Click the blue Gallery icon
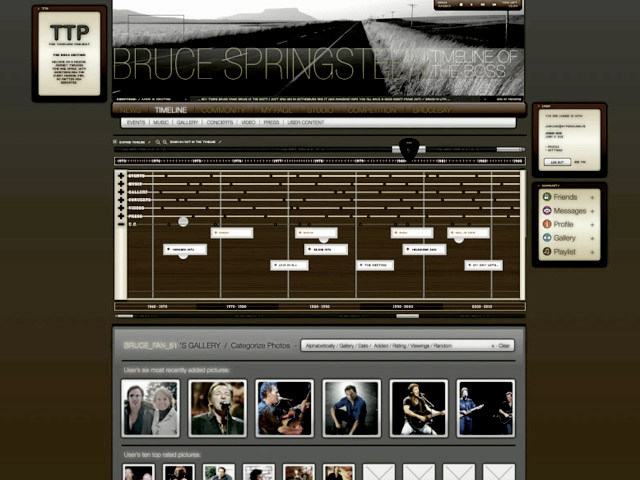The height and width of the screenshot is (480, 640). tap(547, 238)
